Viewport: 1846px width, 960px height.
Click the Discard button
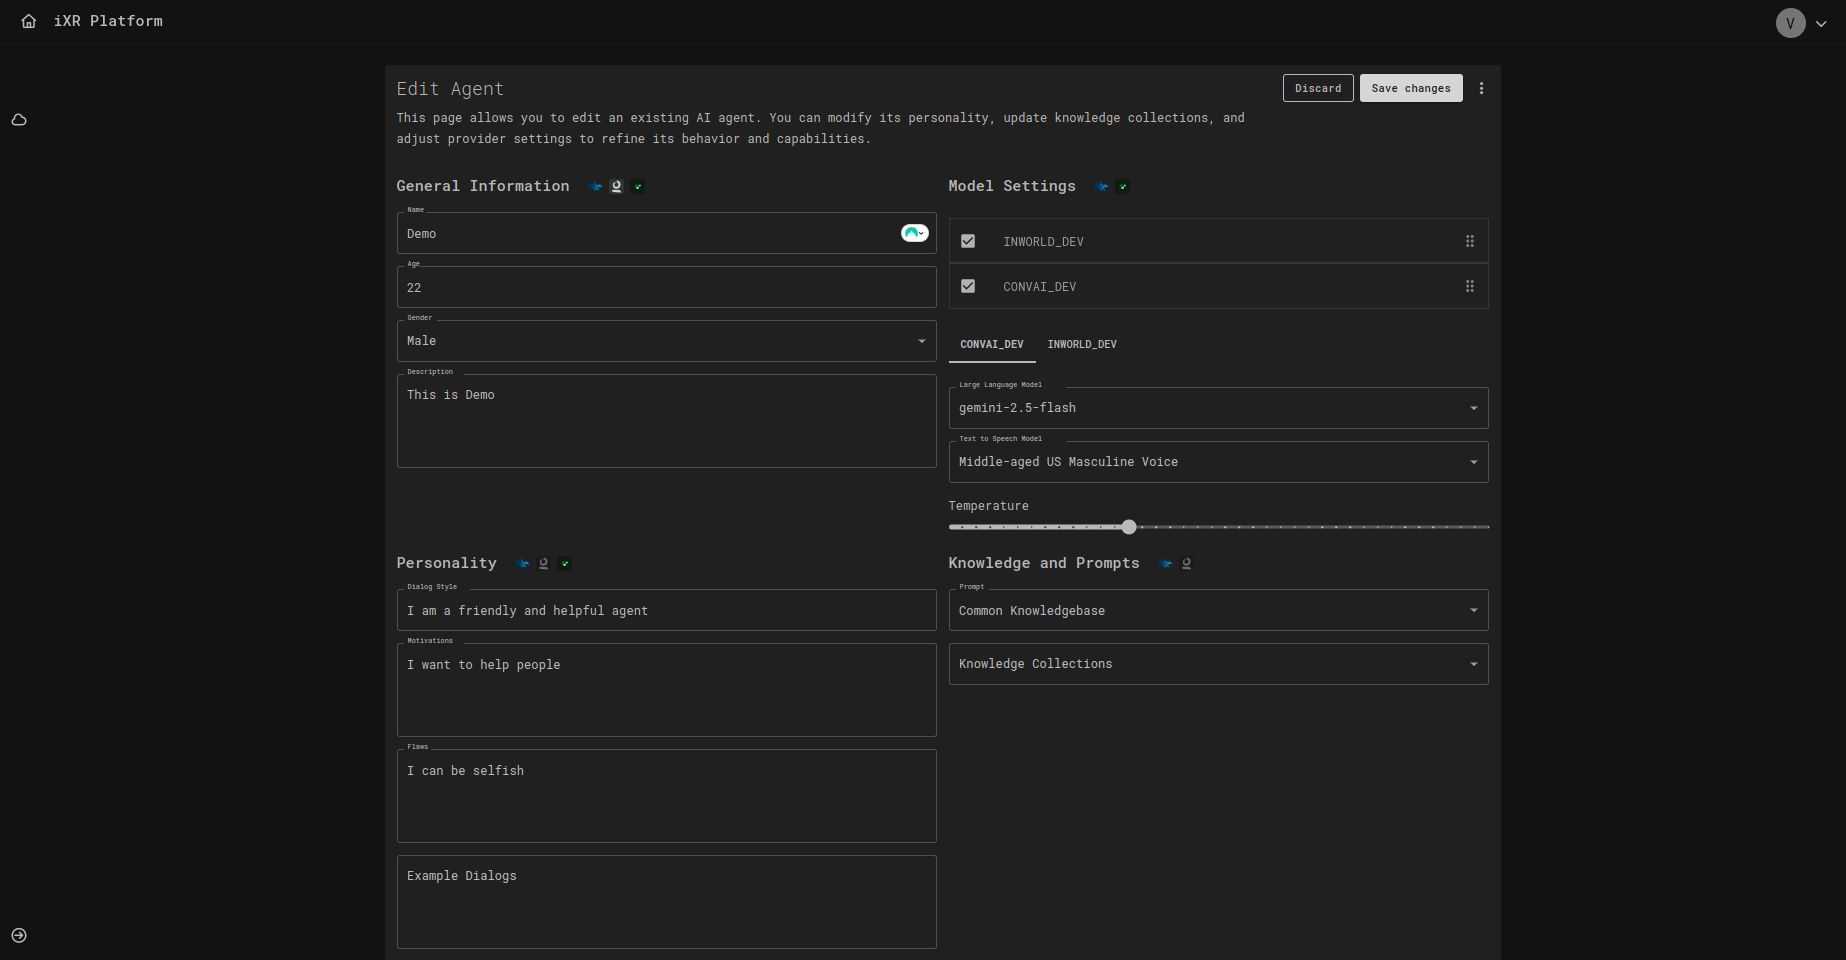click(1317, 88)
